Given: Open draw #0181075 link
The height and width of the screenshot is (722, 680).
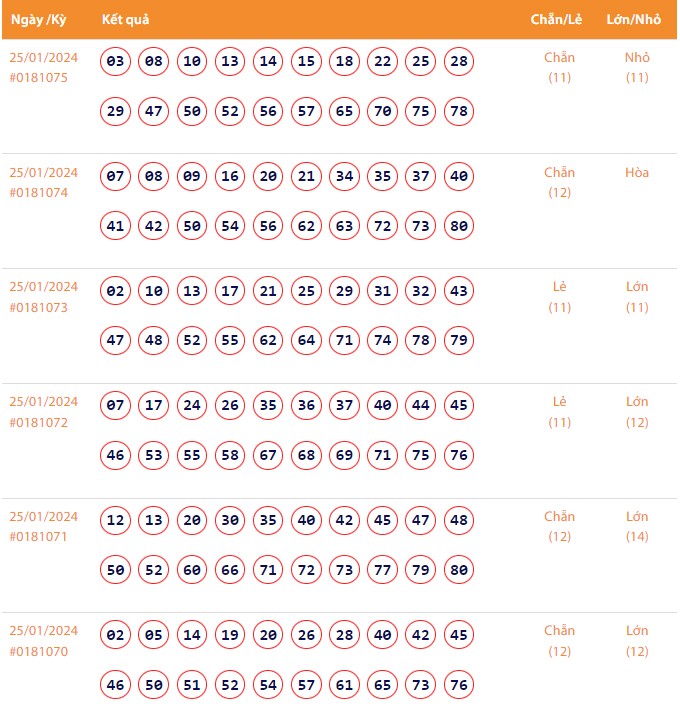Looking at the screenshot, I should pos(39,78).
